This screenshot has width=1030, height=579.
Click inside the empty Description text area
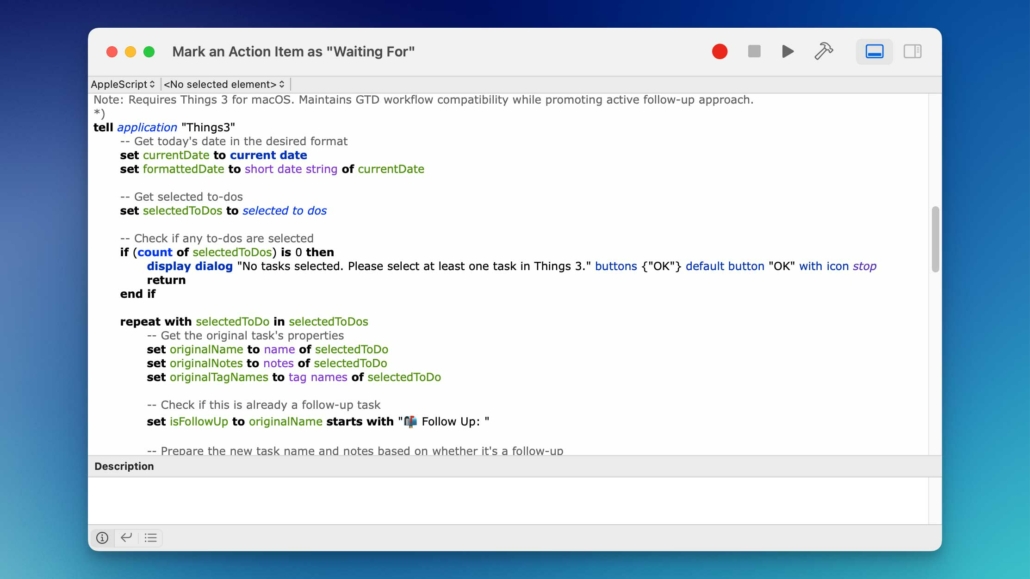[x=514, y=500]
